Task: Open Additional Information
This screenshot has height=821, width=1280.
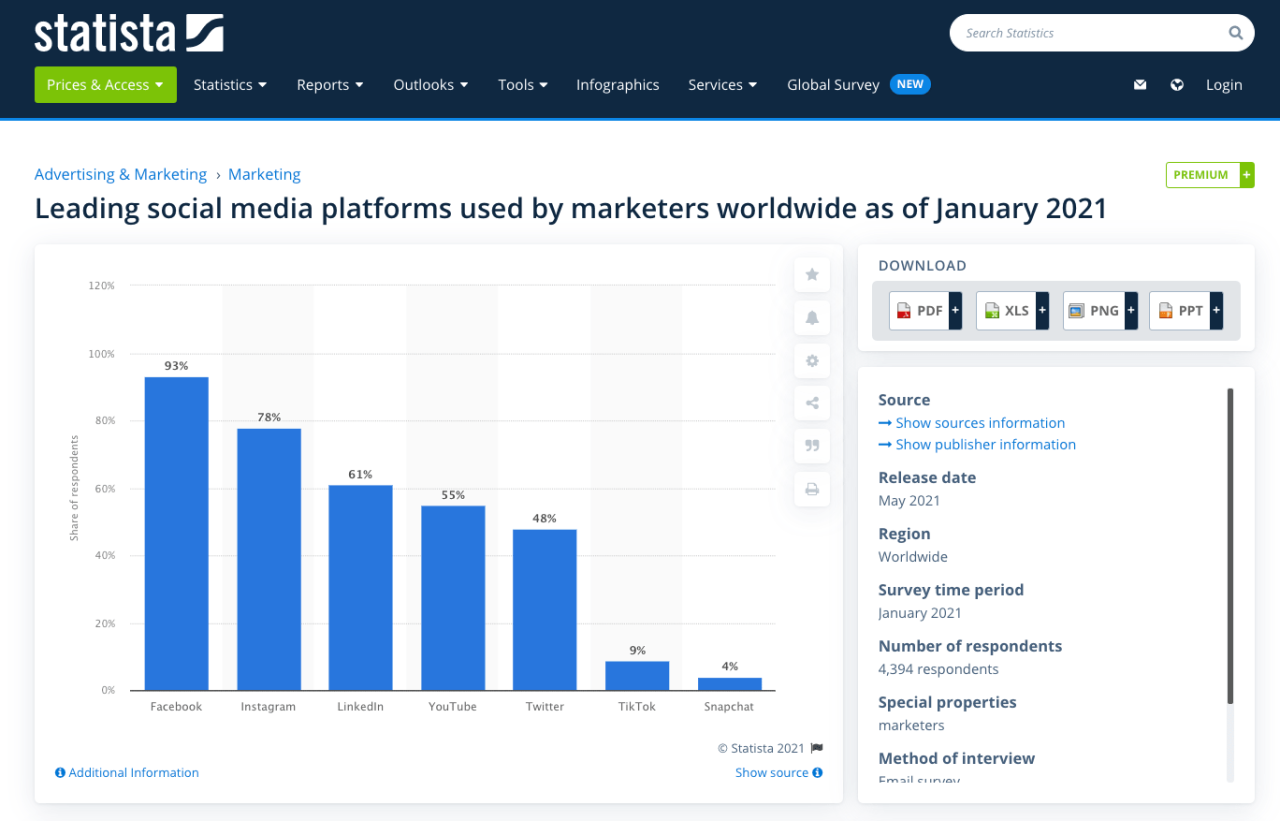Action: tap(127, 772)
